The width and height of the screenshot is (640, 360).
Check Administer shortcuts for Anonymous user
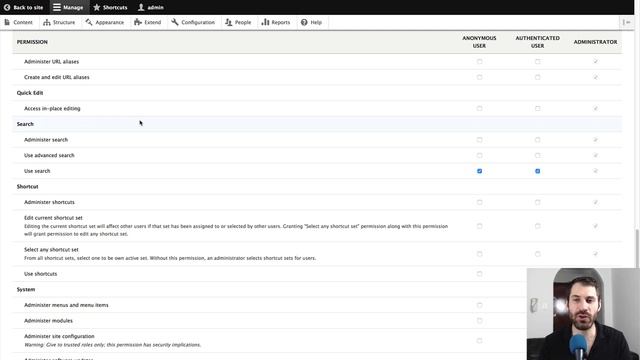click(480, 202)
